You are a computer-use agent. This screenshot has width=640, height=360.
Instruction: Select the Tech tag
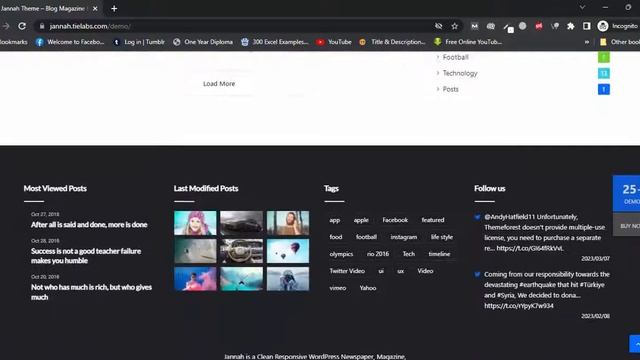[x=409, y=254]
